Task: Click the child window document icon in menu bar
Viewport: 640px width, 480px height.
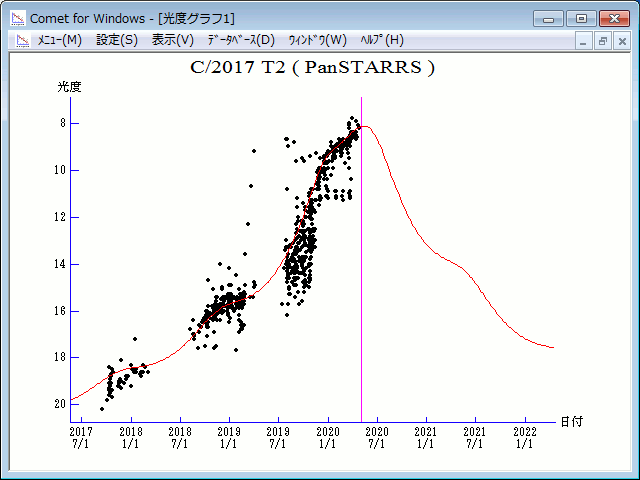Action: coord(23,40)
